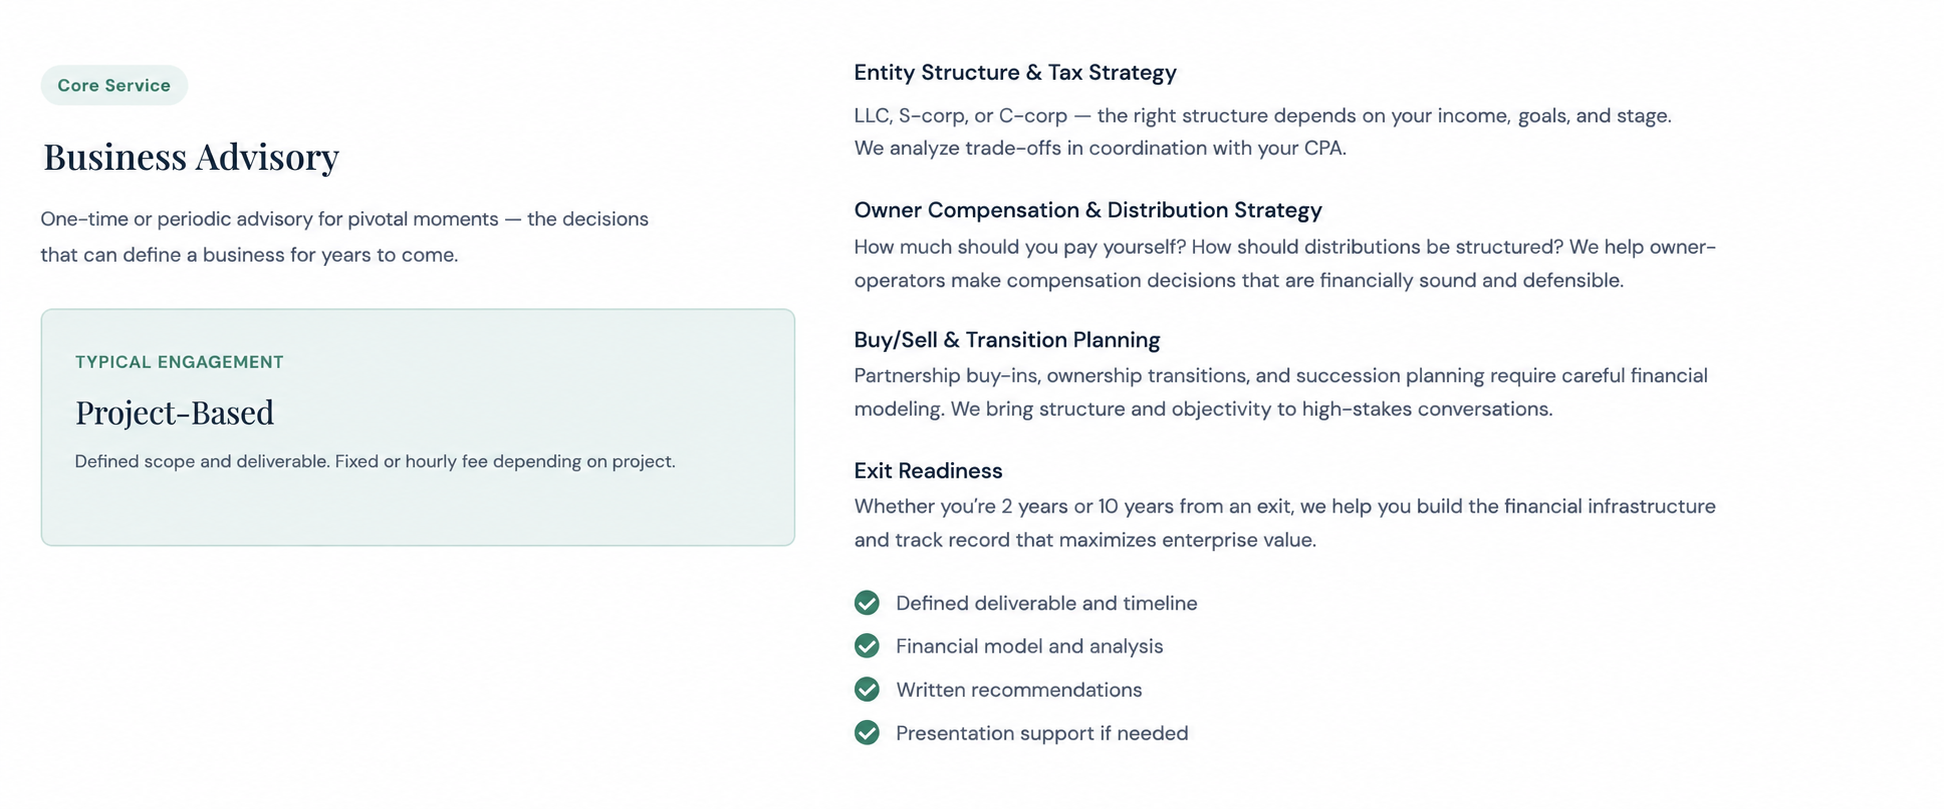Click the One-time or periodic advisory description
The height and width of the screenshot is (809, 1944).
pos(345,237)
